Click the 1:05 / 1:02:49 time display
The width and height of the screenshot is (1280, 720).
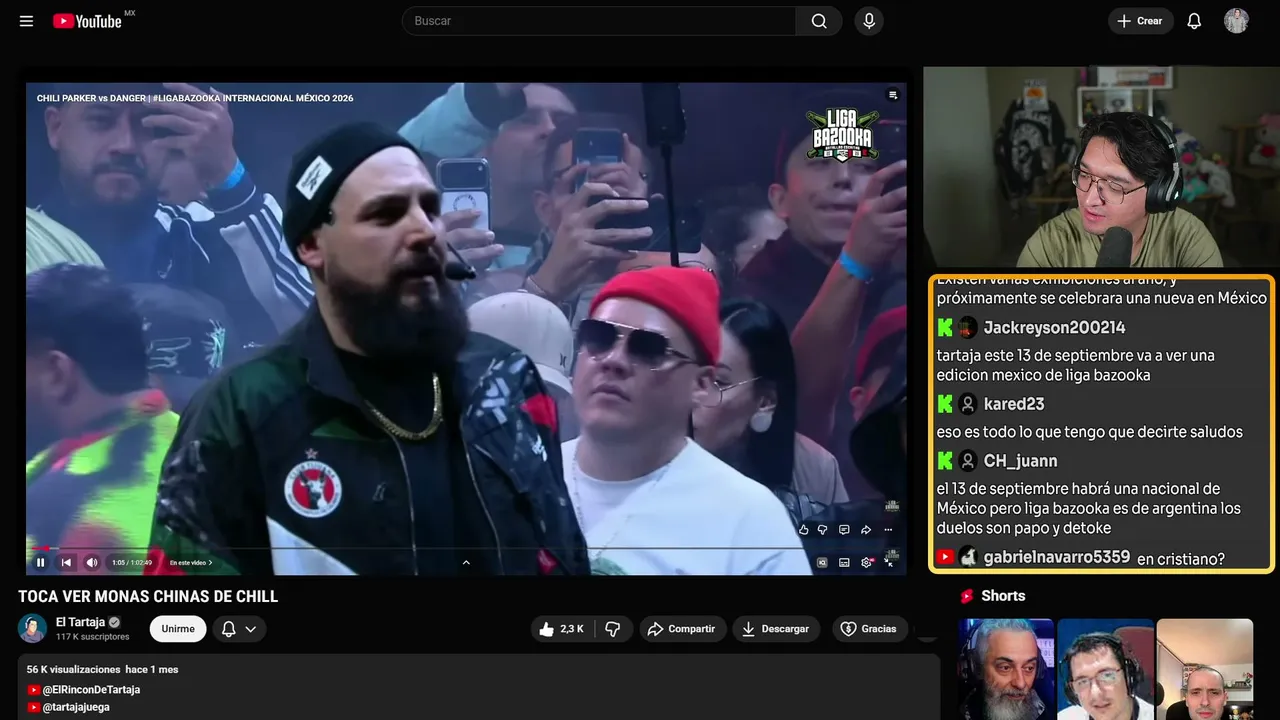tap(132, 563)
